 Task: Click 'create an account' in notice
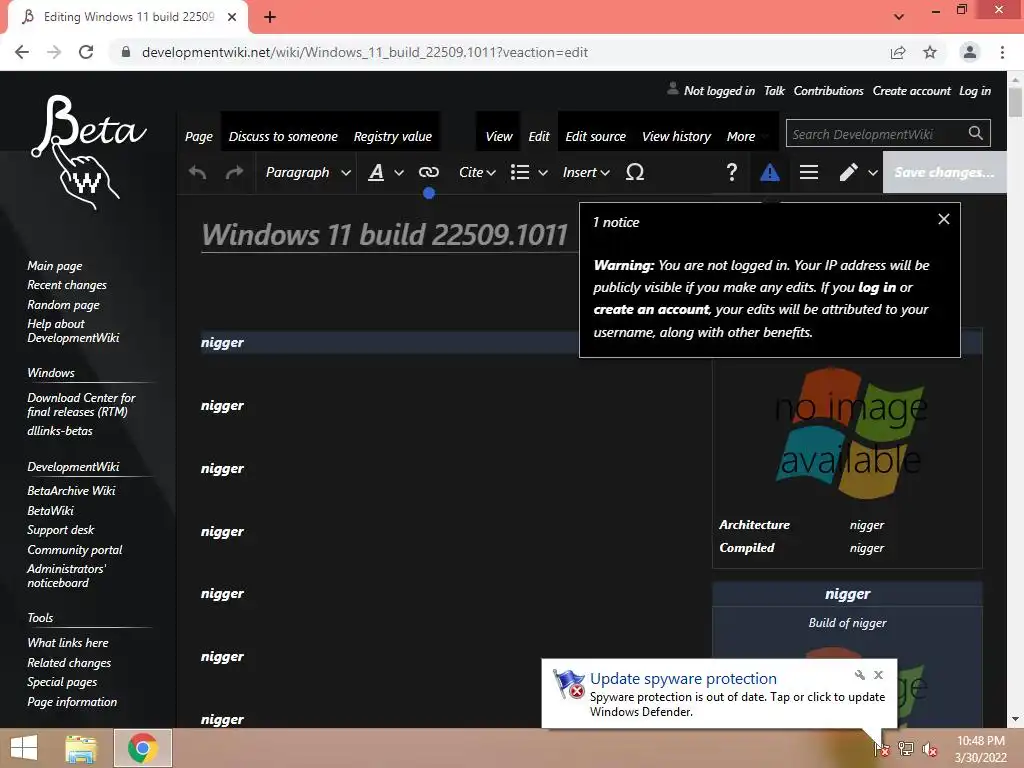pos(651,310)
